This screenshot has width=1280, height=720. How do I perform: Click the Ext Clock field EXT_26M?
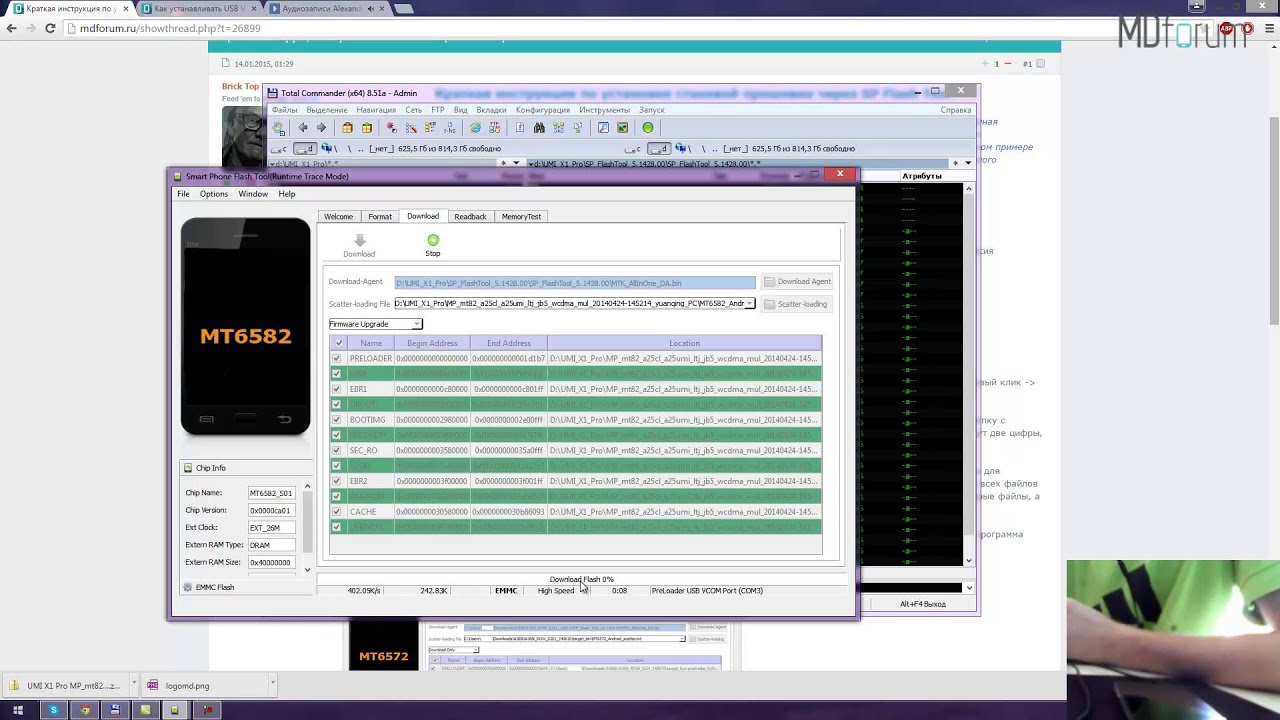(x=271, y=527)
